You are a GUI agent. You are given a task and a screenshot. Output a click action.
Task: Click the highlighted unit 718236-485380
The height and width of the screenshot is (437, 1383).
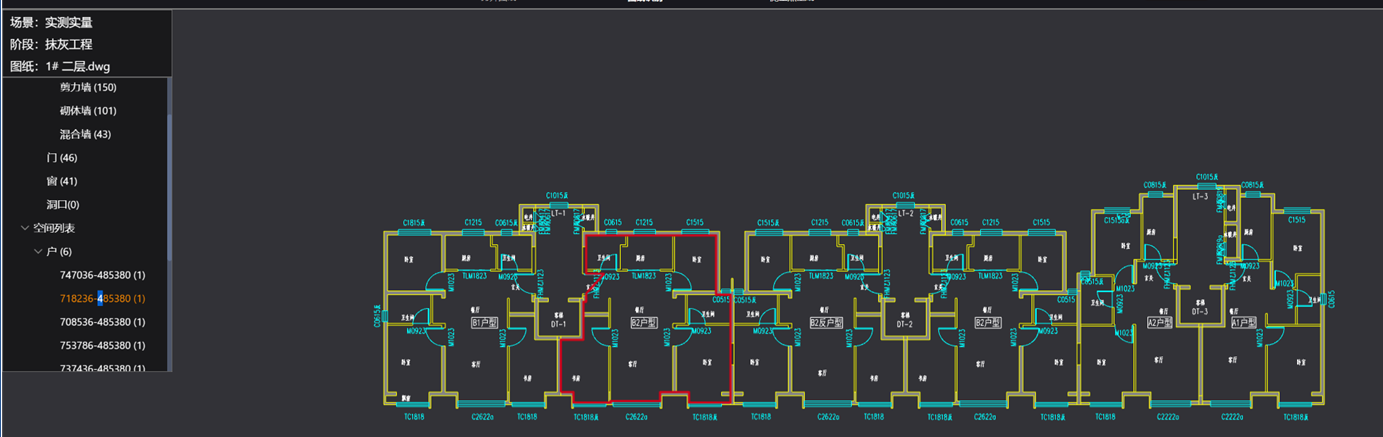pyautogui.click(x=102, y=299)
